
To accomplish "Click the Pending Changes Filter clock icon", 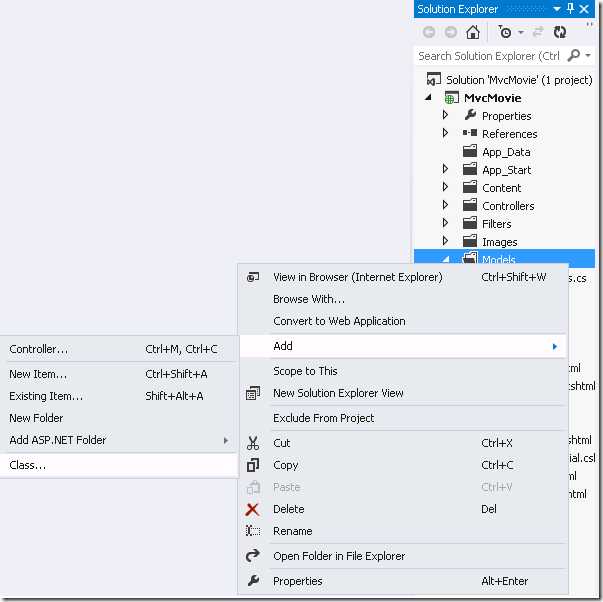I will [505, 32].
